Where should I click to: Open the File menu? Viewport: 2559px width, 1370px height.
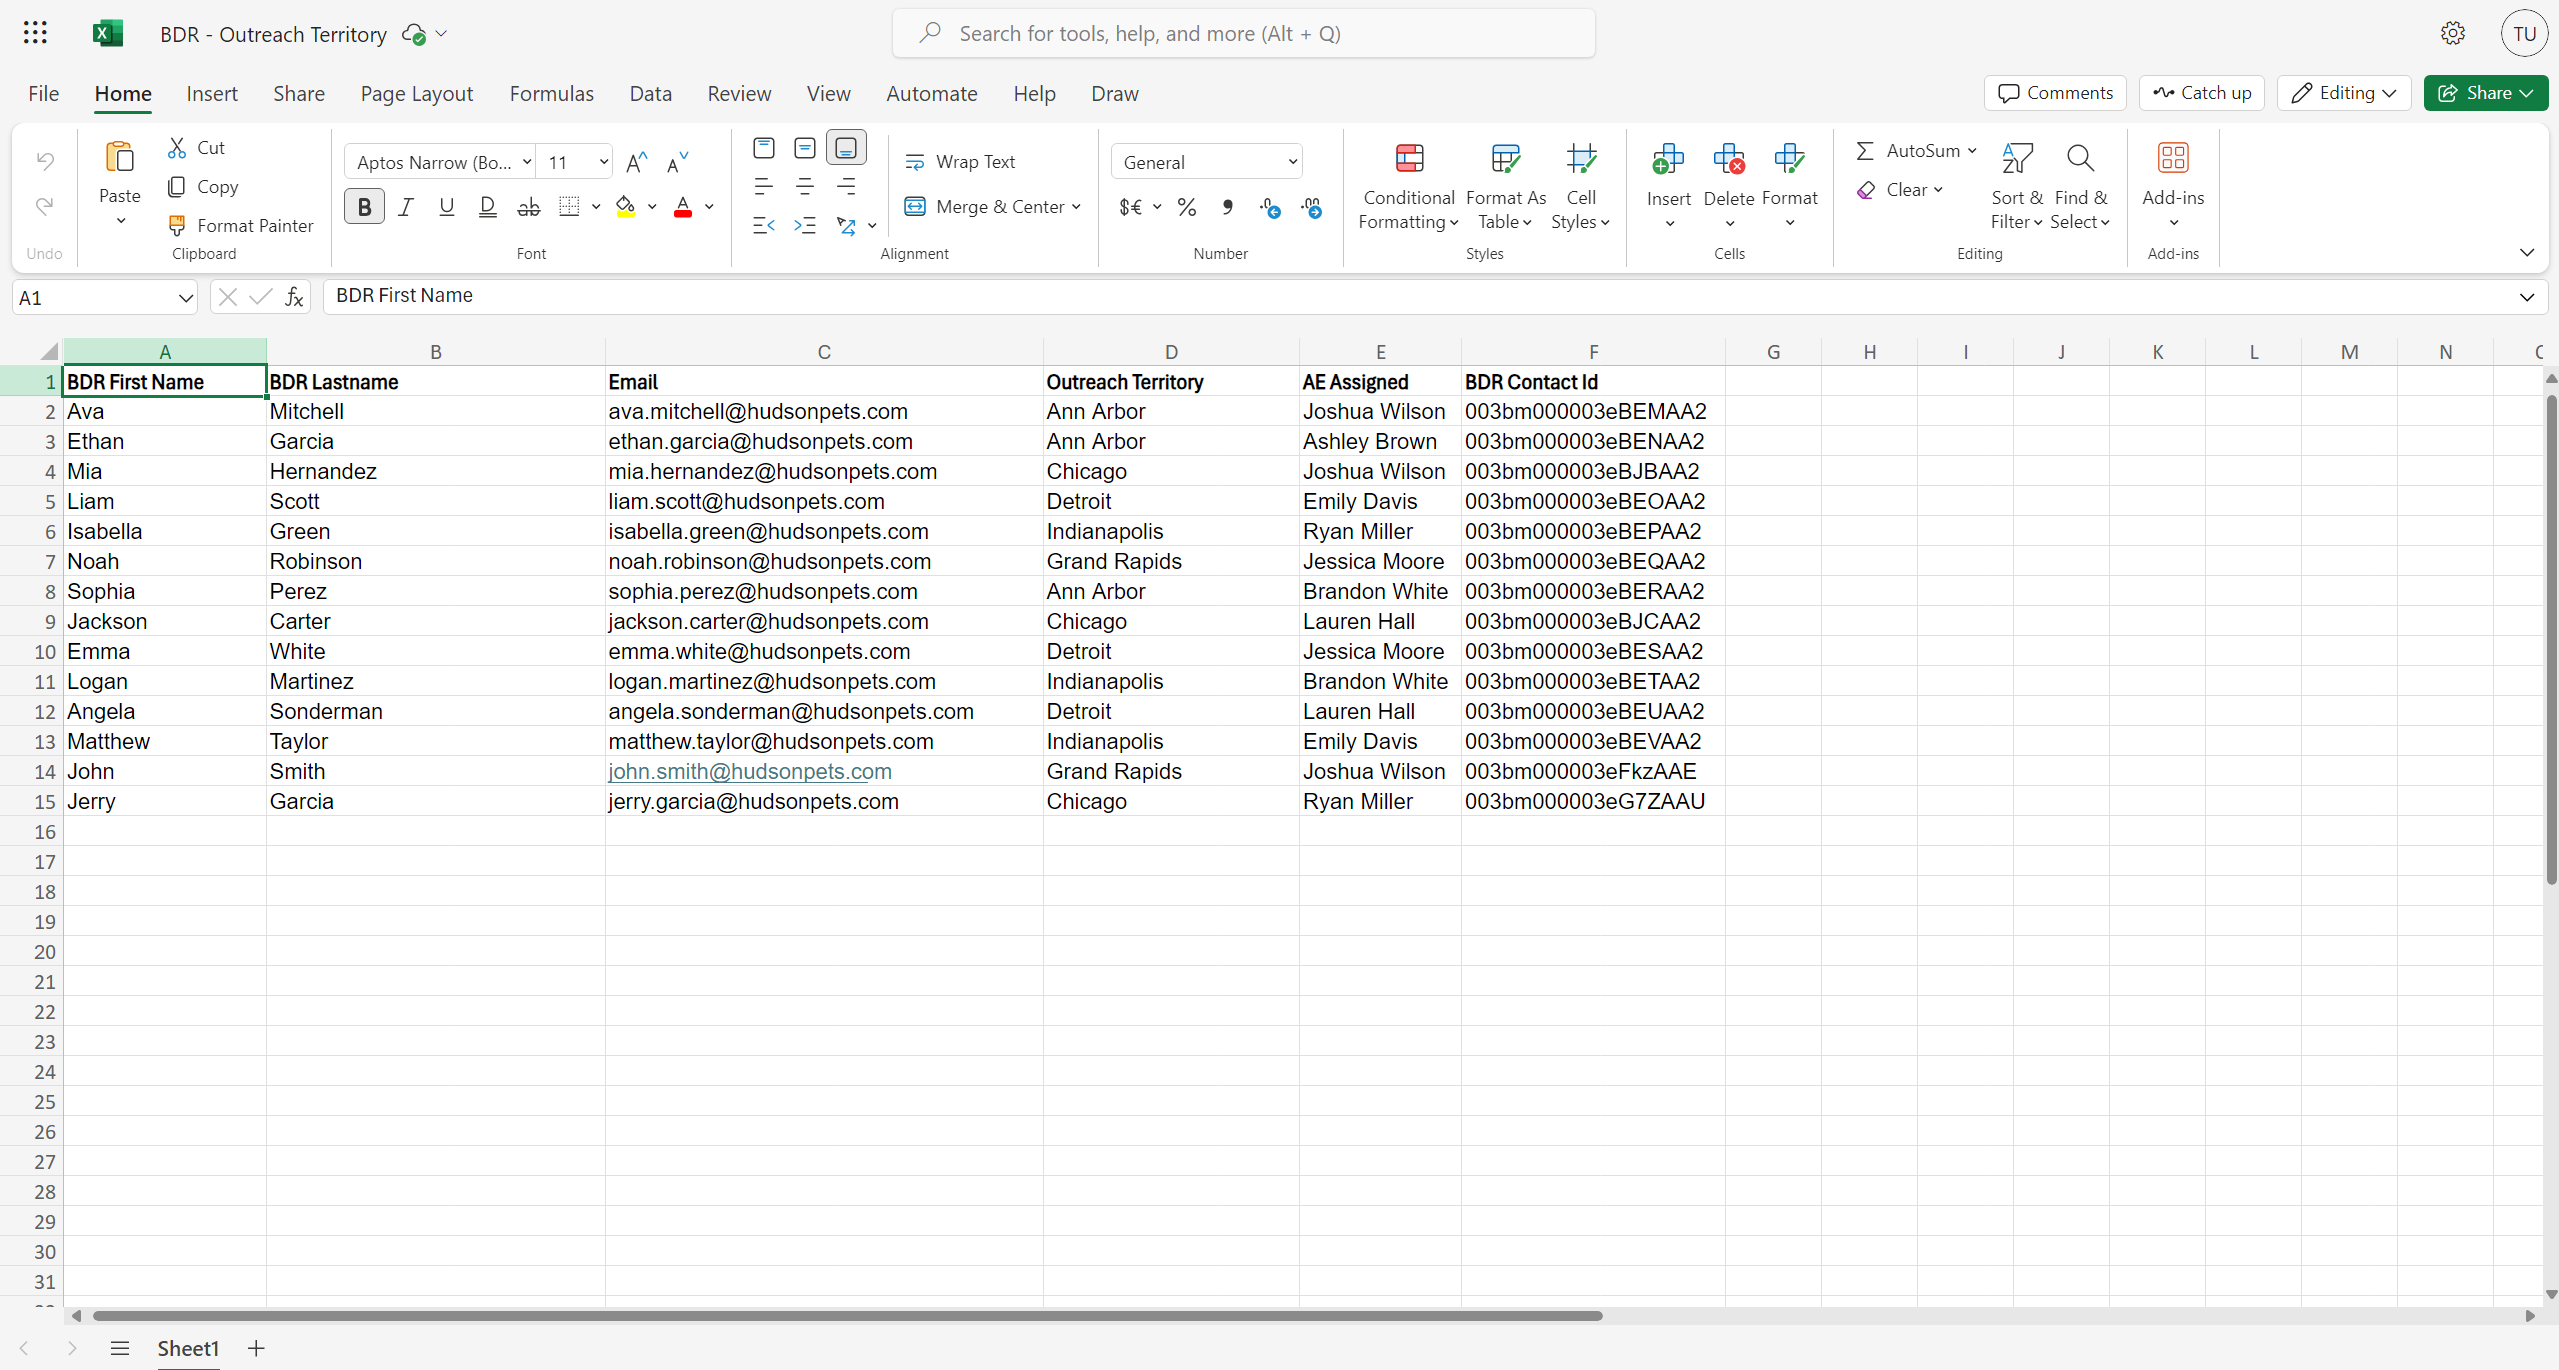click(43, 93)
